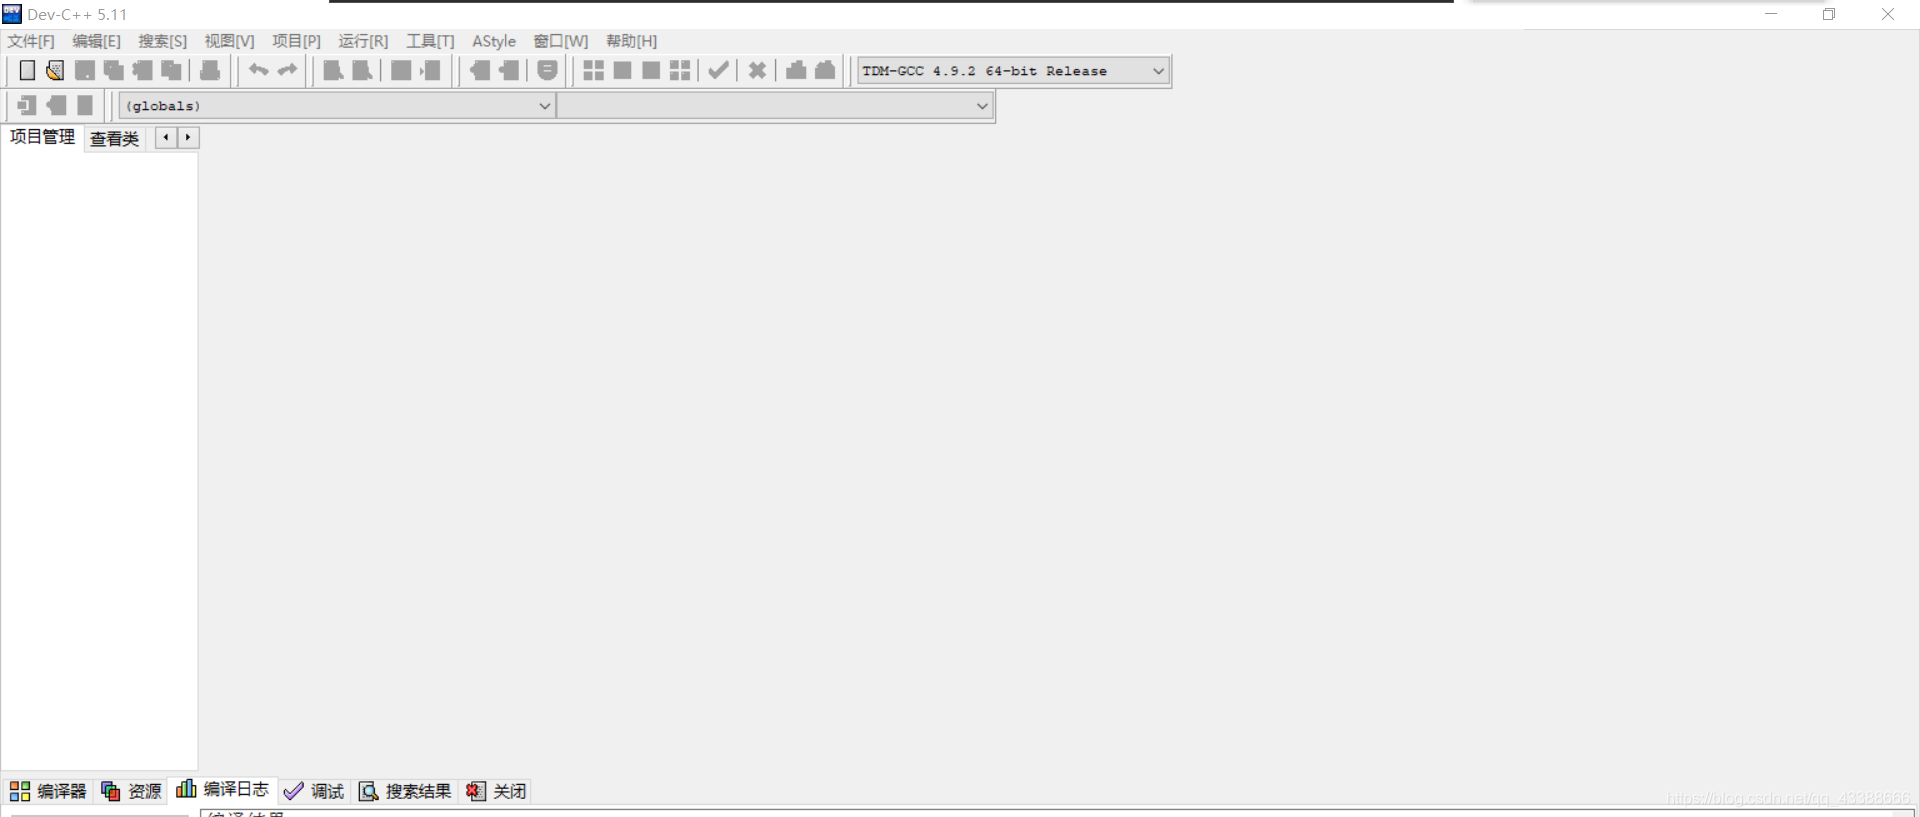Click the Save file toolbar icon

coord(85,70)
